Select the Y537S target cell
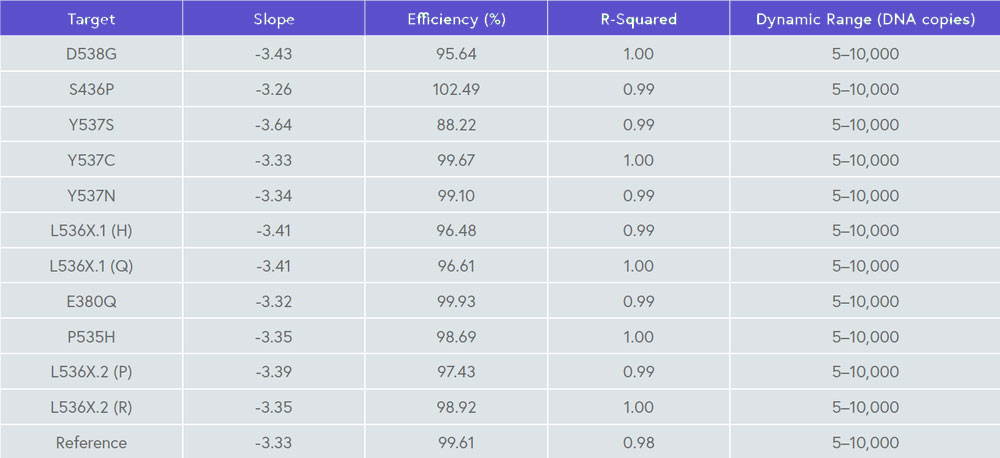Viewport: 1000px width, 458px height. [x=91, y=125]
